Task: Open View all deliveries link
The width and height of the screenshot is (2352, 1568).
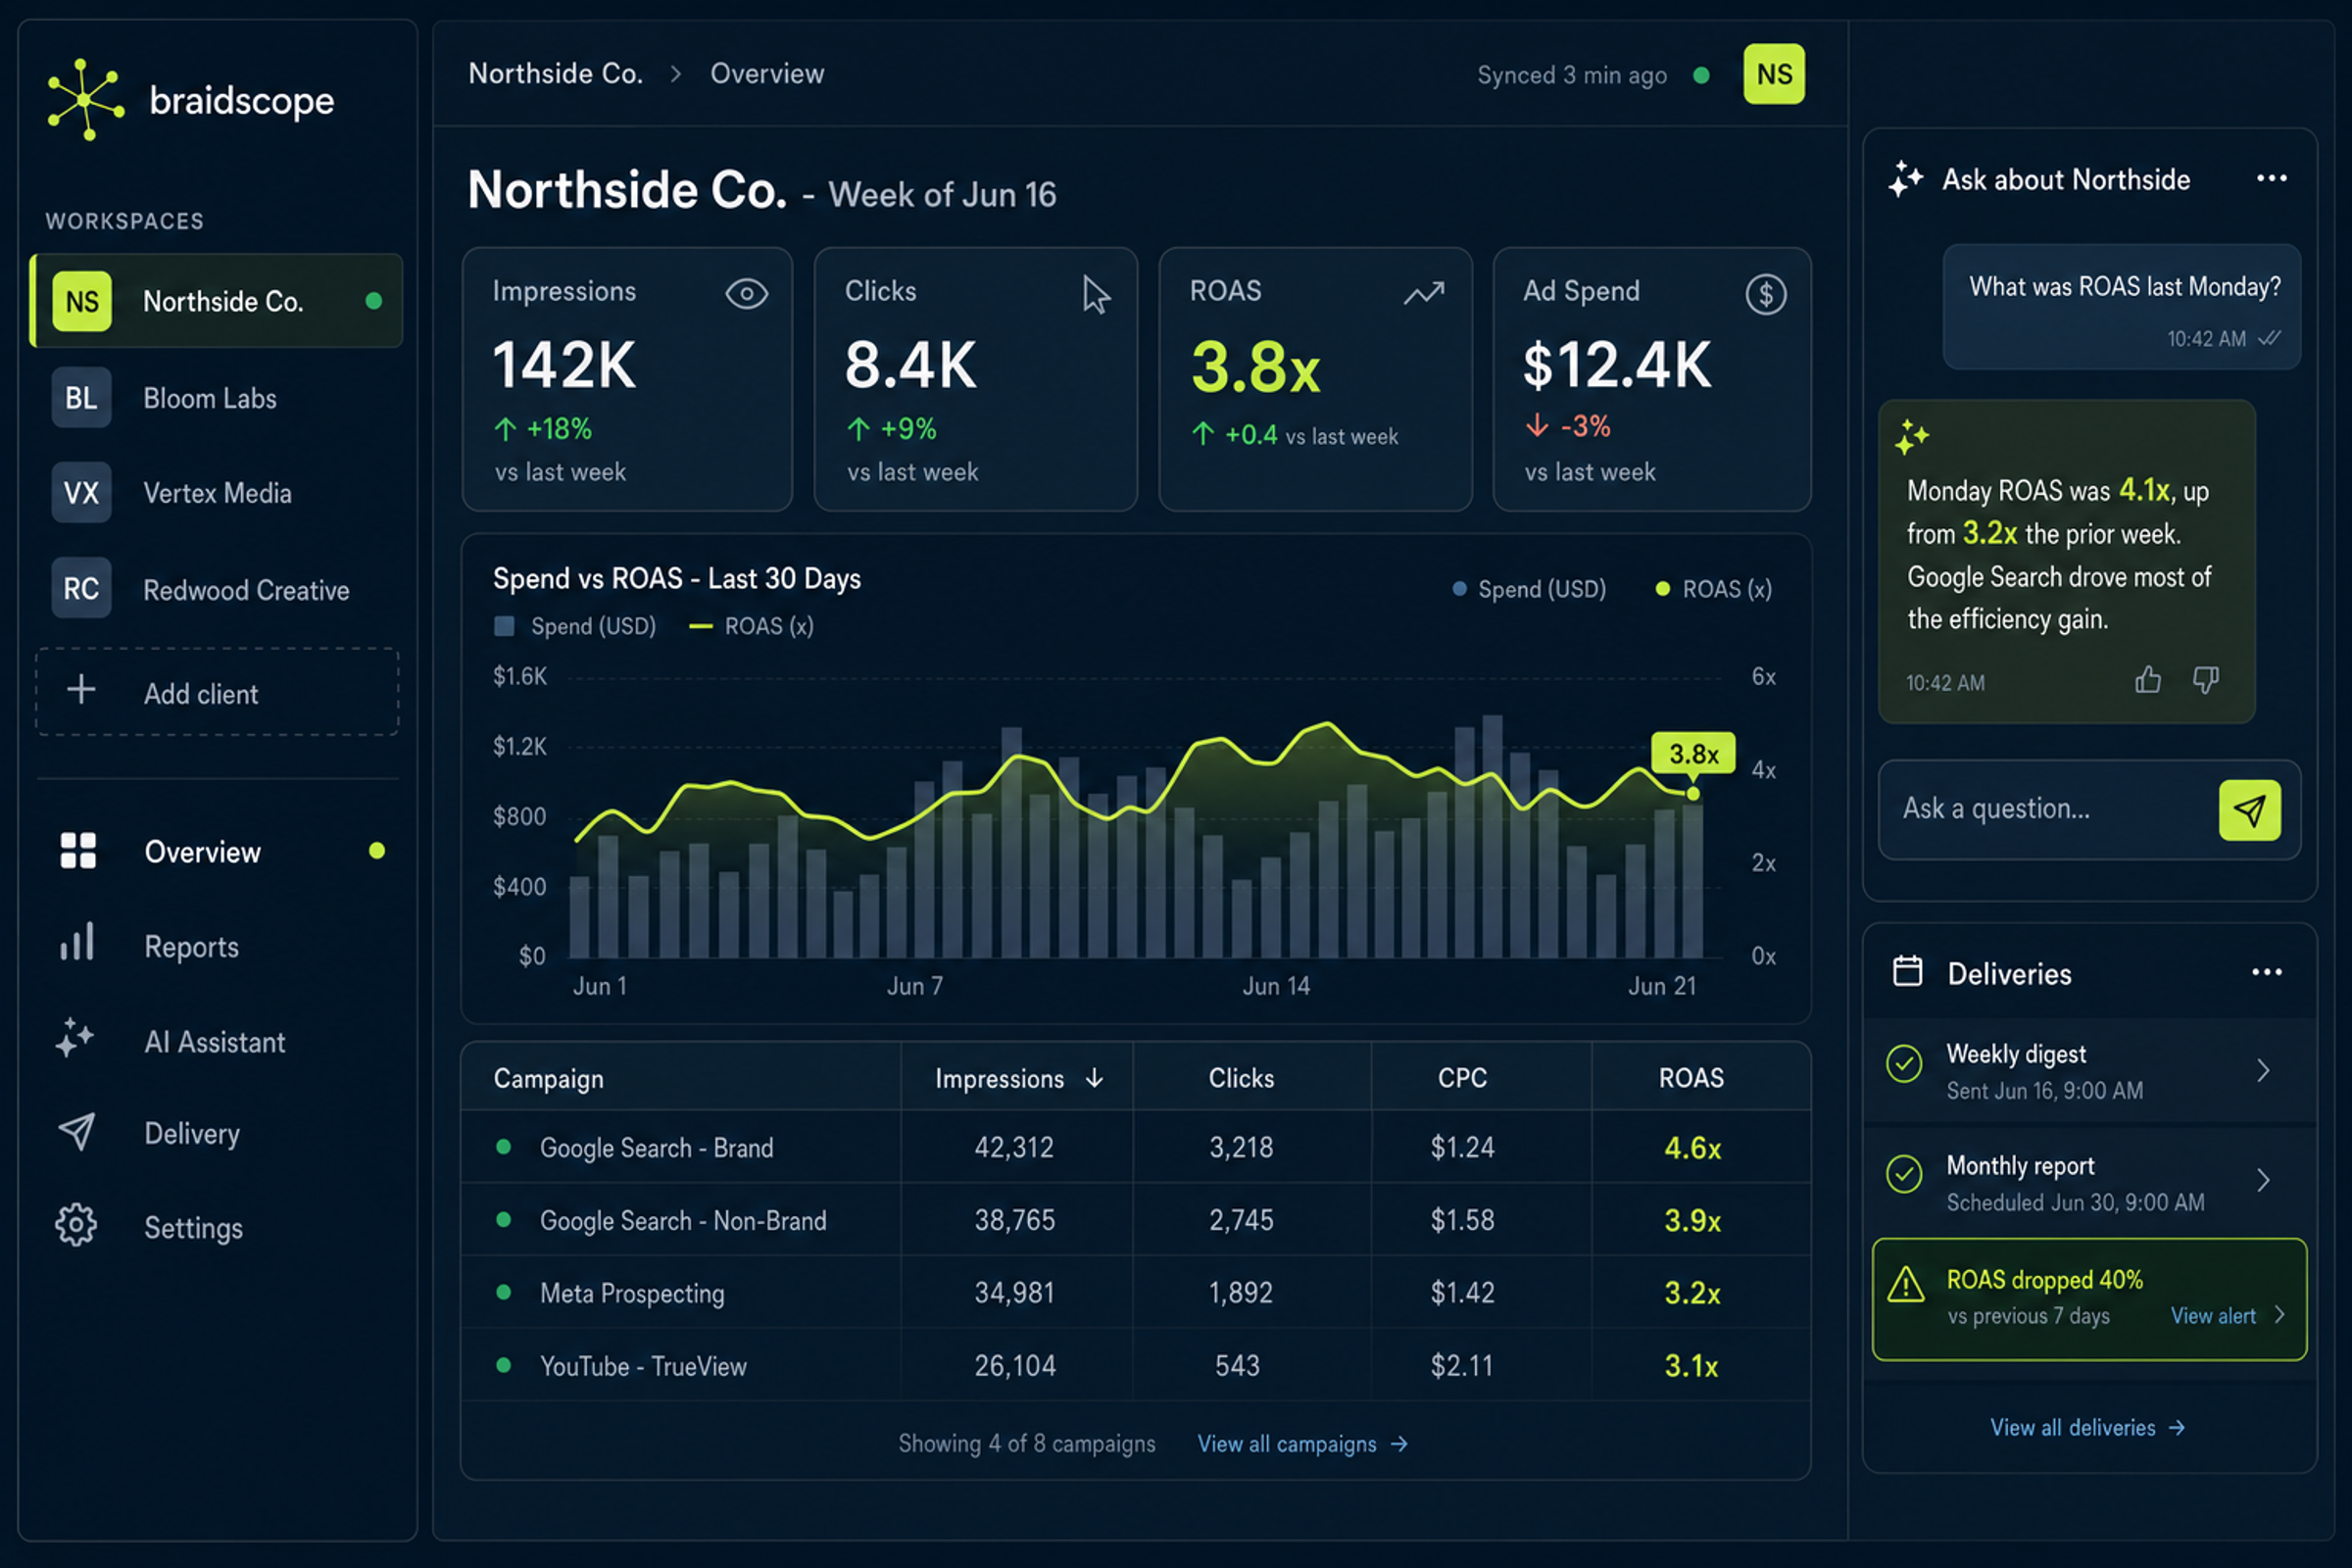Action: [2088, 1428]
